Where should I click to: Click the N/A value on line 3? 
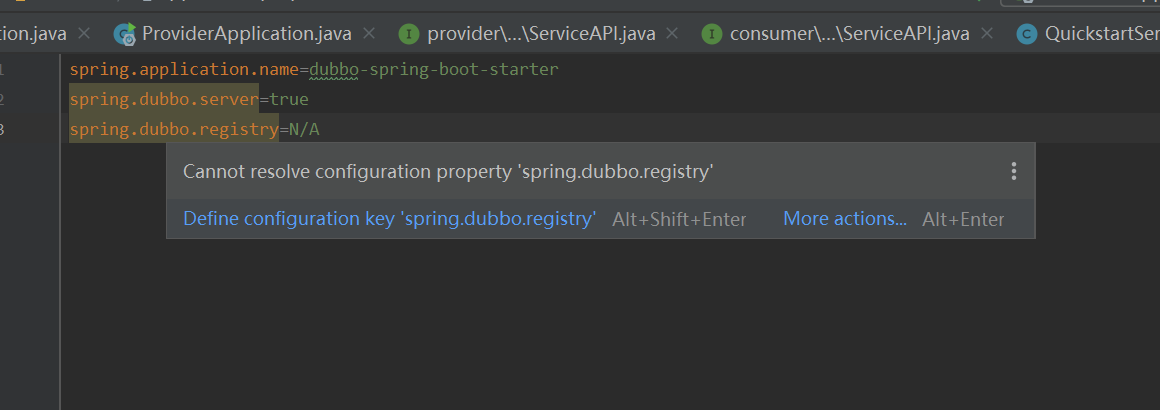point(304,130)
